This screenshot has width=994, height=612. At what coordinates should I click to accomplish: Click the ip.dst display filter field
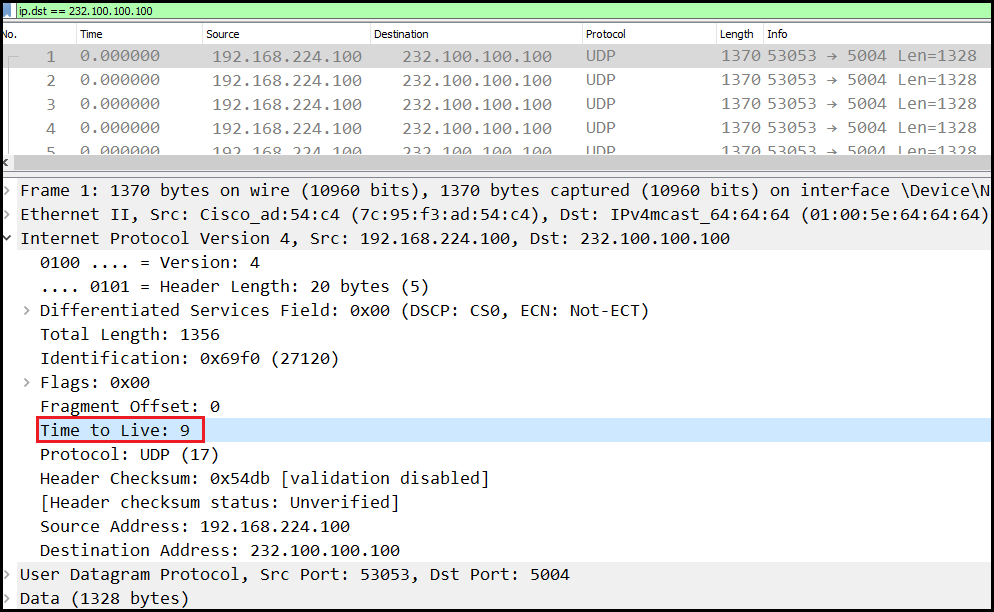click(x=400, y=10)
